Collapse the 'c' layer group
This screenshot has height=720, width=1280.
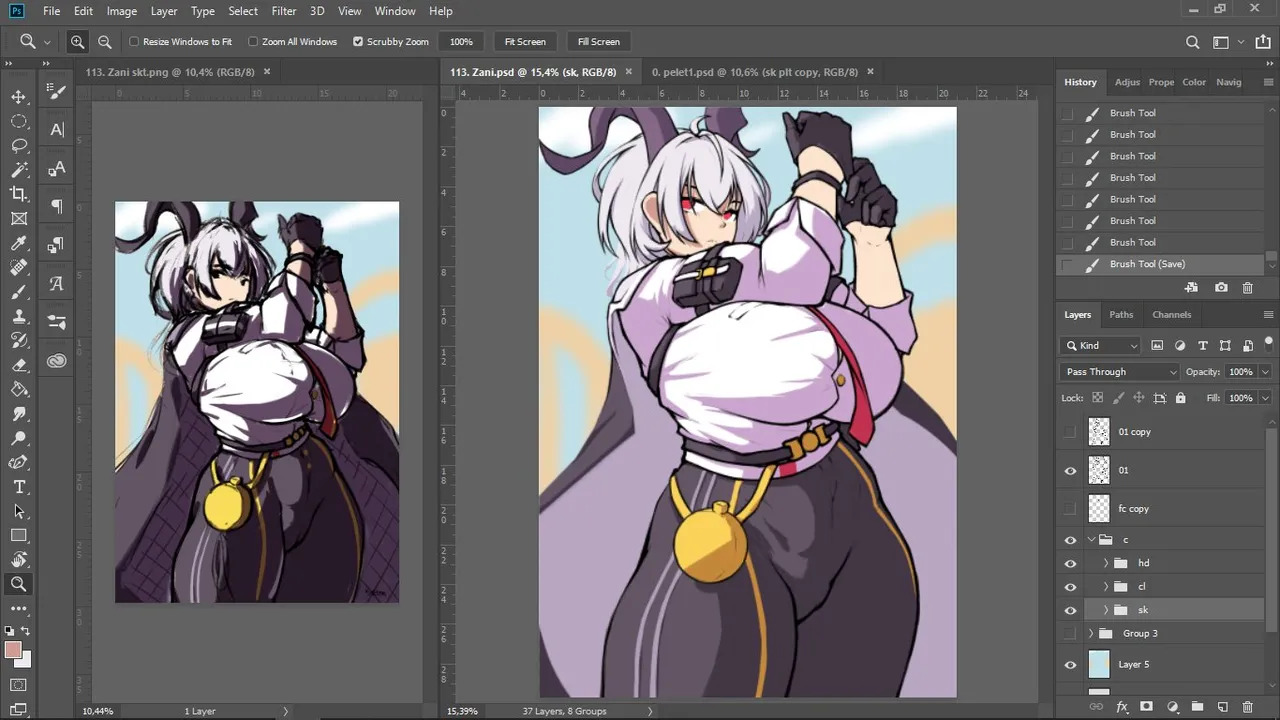pyautogui.click(x=1092, y=540)
